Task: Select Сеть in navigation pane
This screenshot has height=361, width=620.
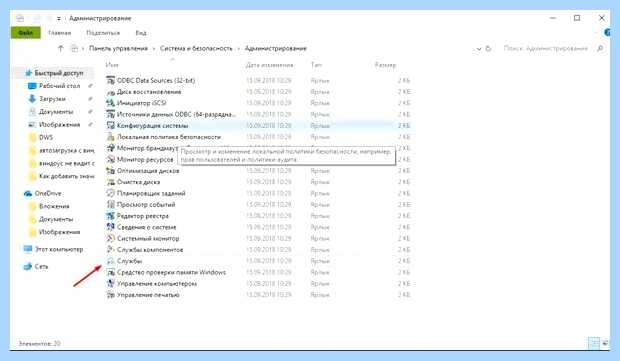Action: coord(41,266)
